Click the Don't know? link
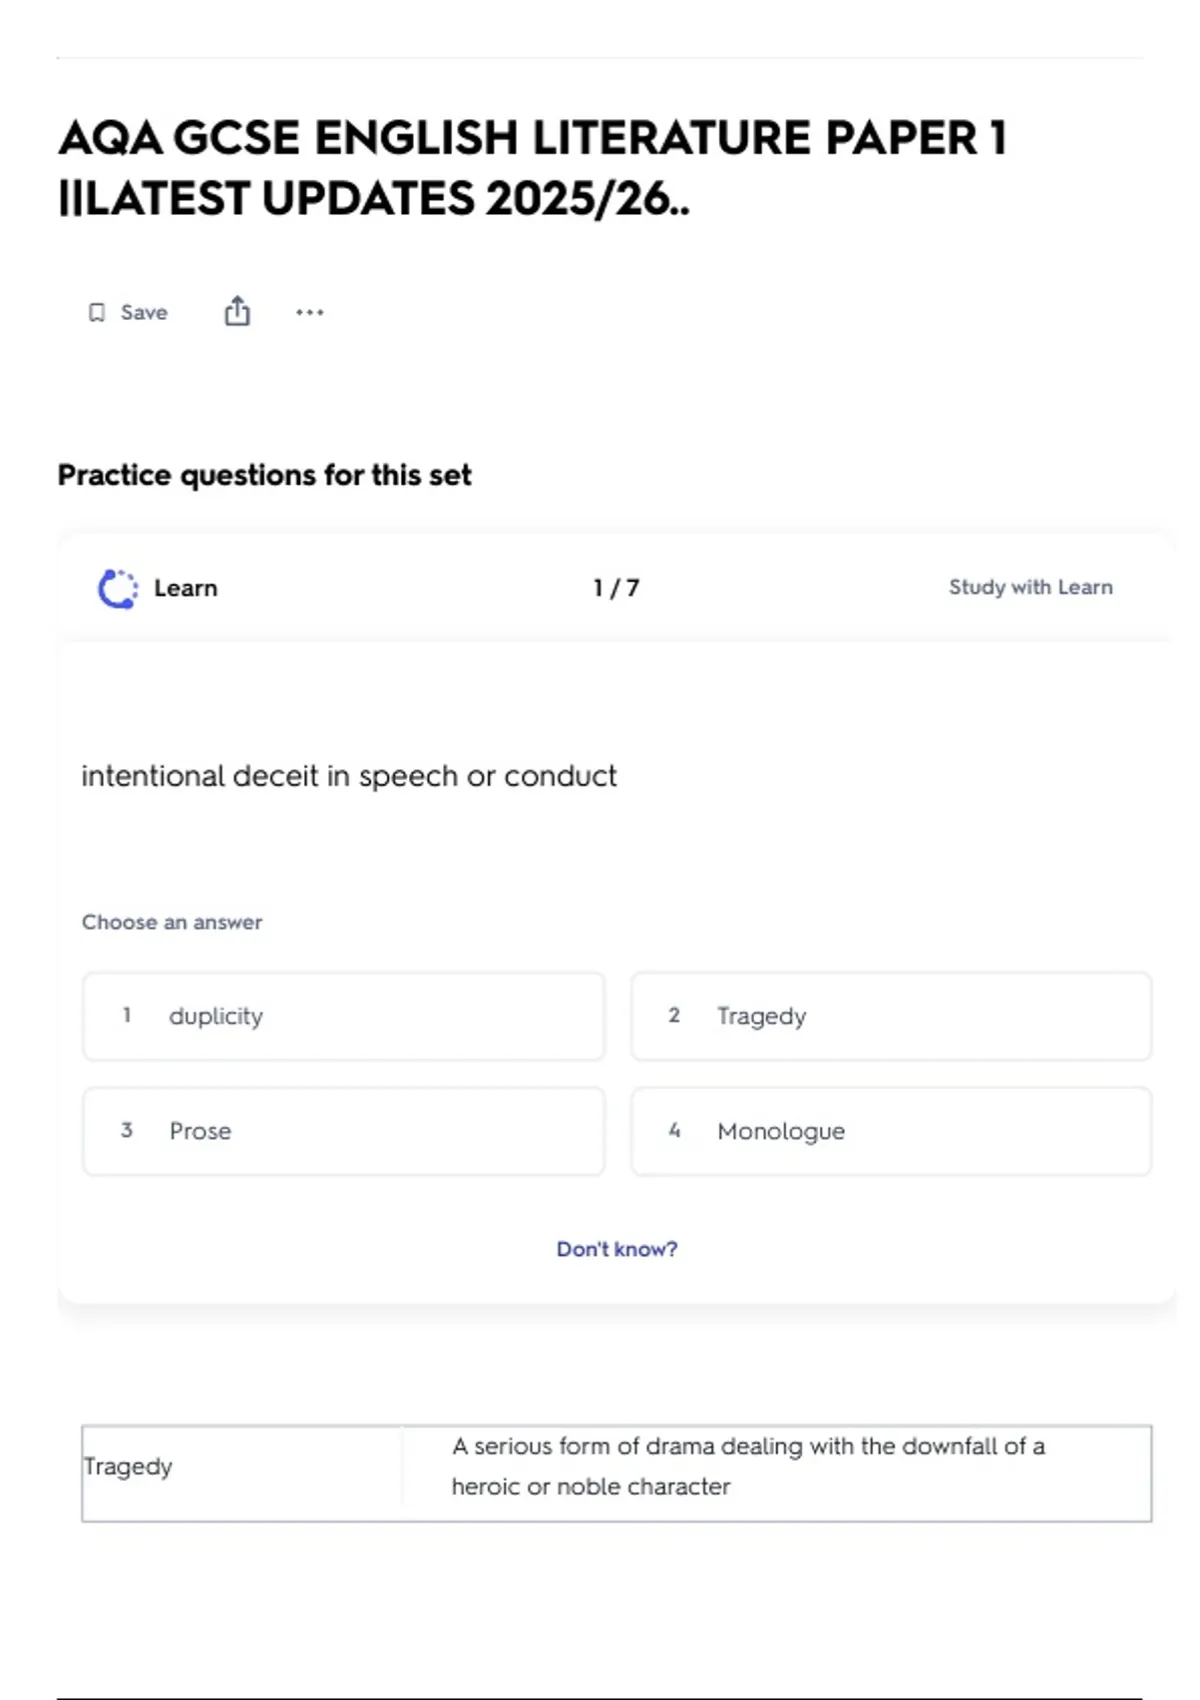1200x1700 pixels. 617,1249
